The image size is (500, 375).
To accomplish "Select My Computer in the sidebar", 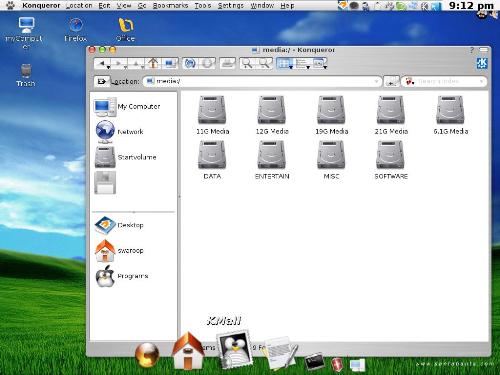I will pyautogui.click(x=127, y=107).
